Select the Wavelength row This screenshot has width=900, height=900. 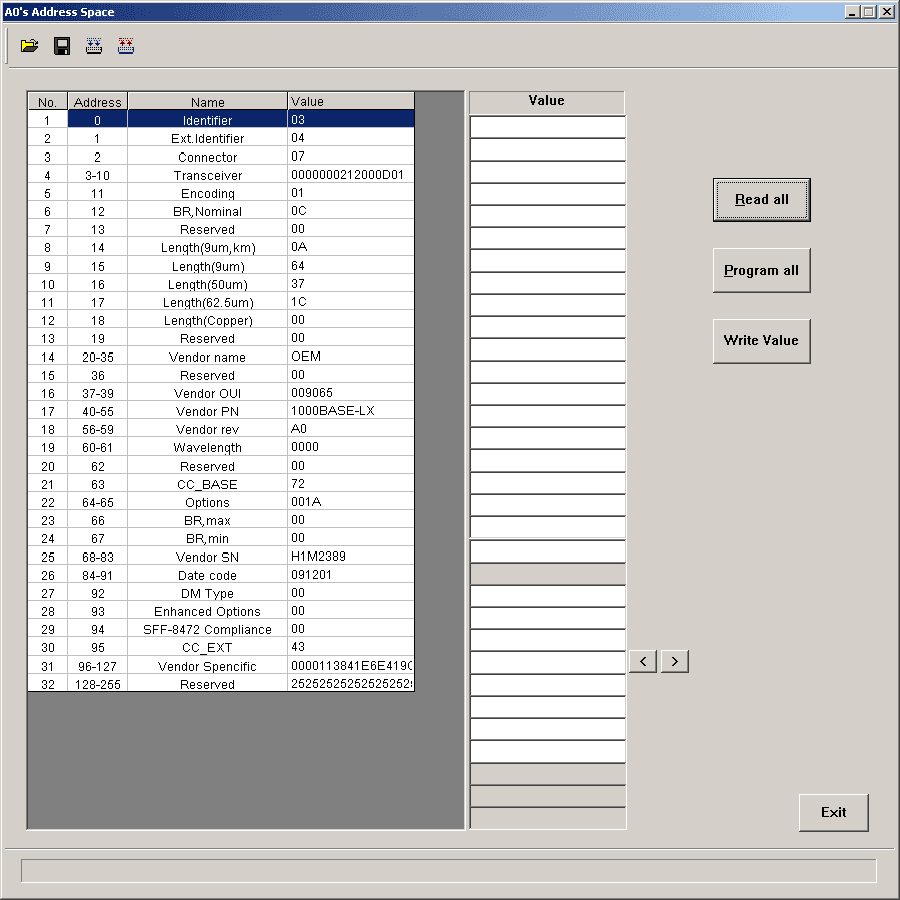click(x=207, y=447)
